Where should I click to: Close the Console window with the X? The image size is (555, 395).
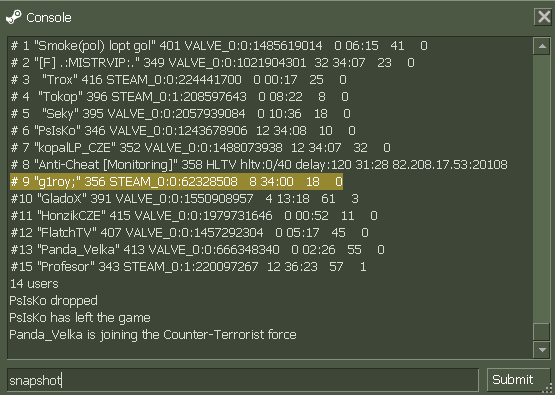543,17
